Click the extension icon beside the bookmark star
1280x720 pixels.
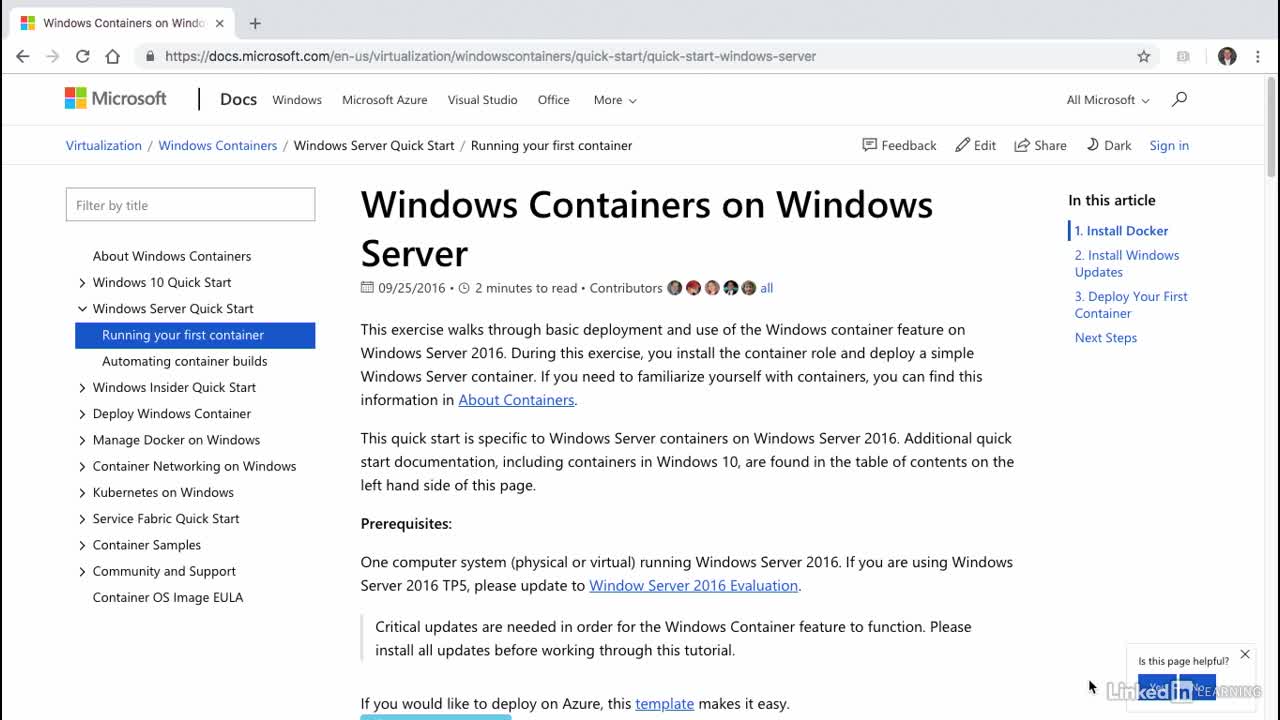click(1183, 56)
